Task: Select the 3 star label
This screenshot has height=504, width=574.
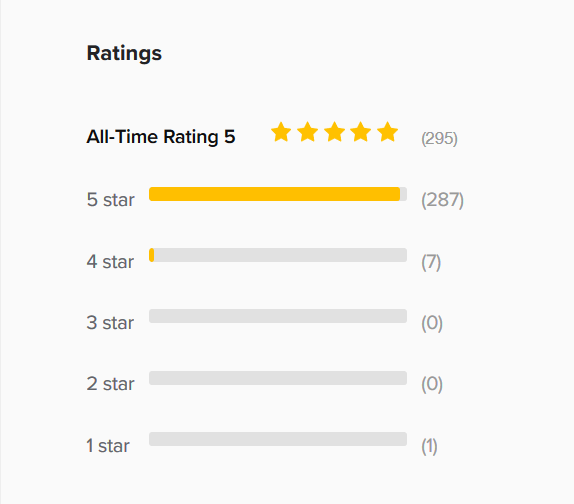Action: point(110,323)
